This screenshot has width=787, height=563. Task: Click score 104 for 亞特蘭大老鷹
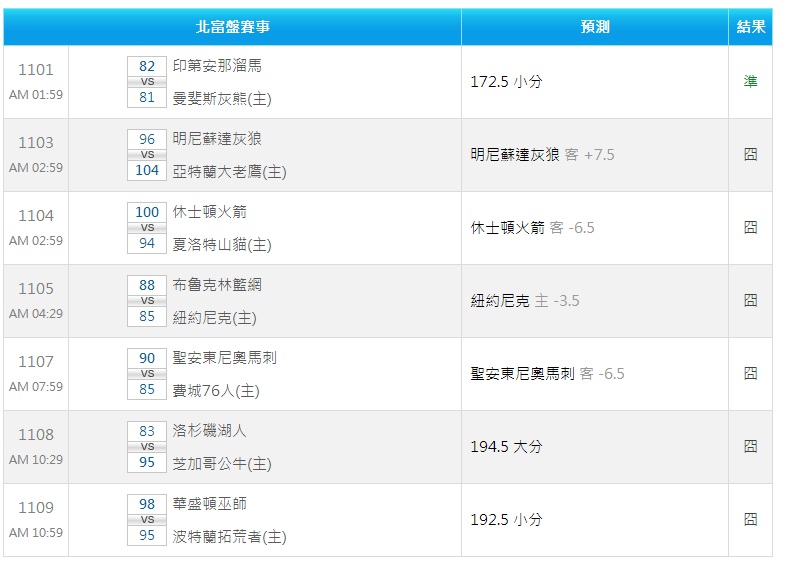(147, 171)
